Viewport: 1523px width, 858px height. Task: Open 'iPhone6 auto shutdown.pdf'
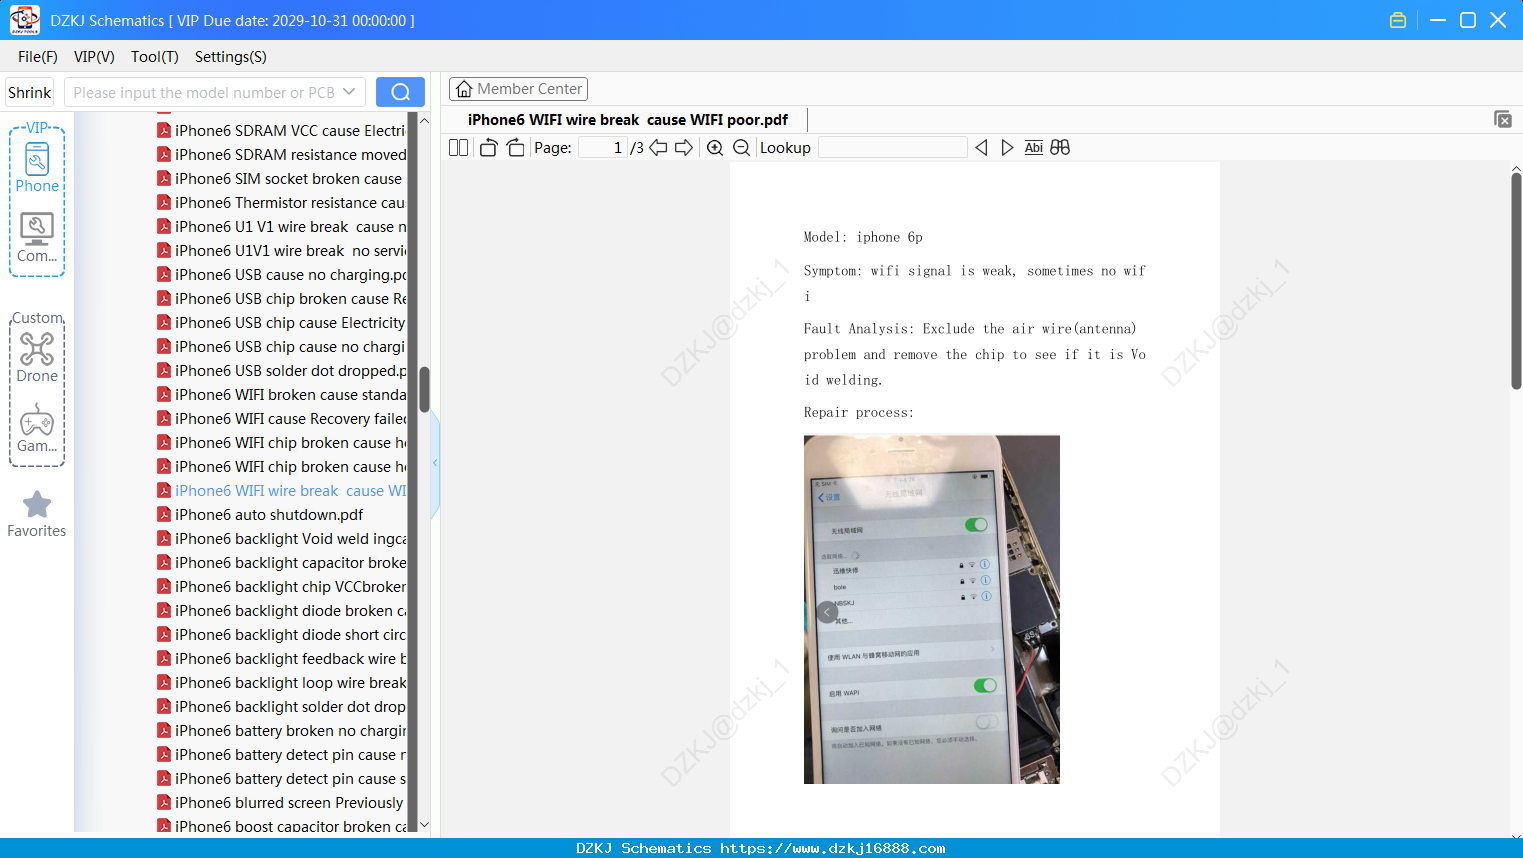[269, 515]
